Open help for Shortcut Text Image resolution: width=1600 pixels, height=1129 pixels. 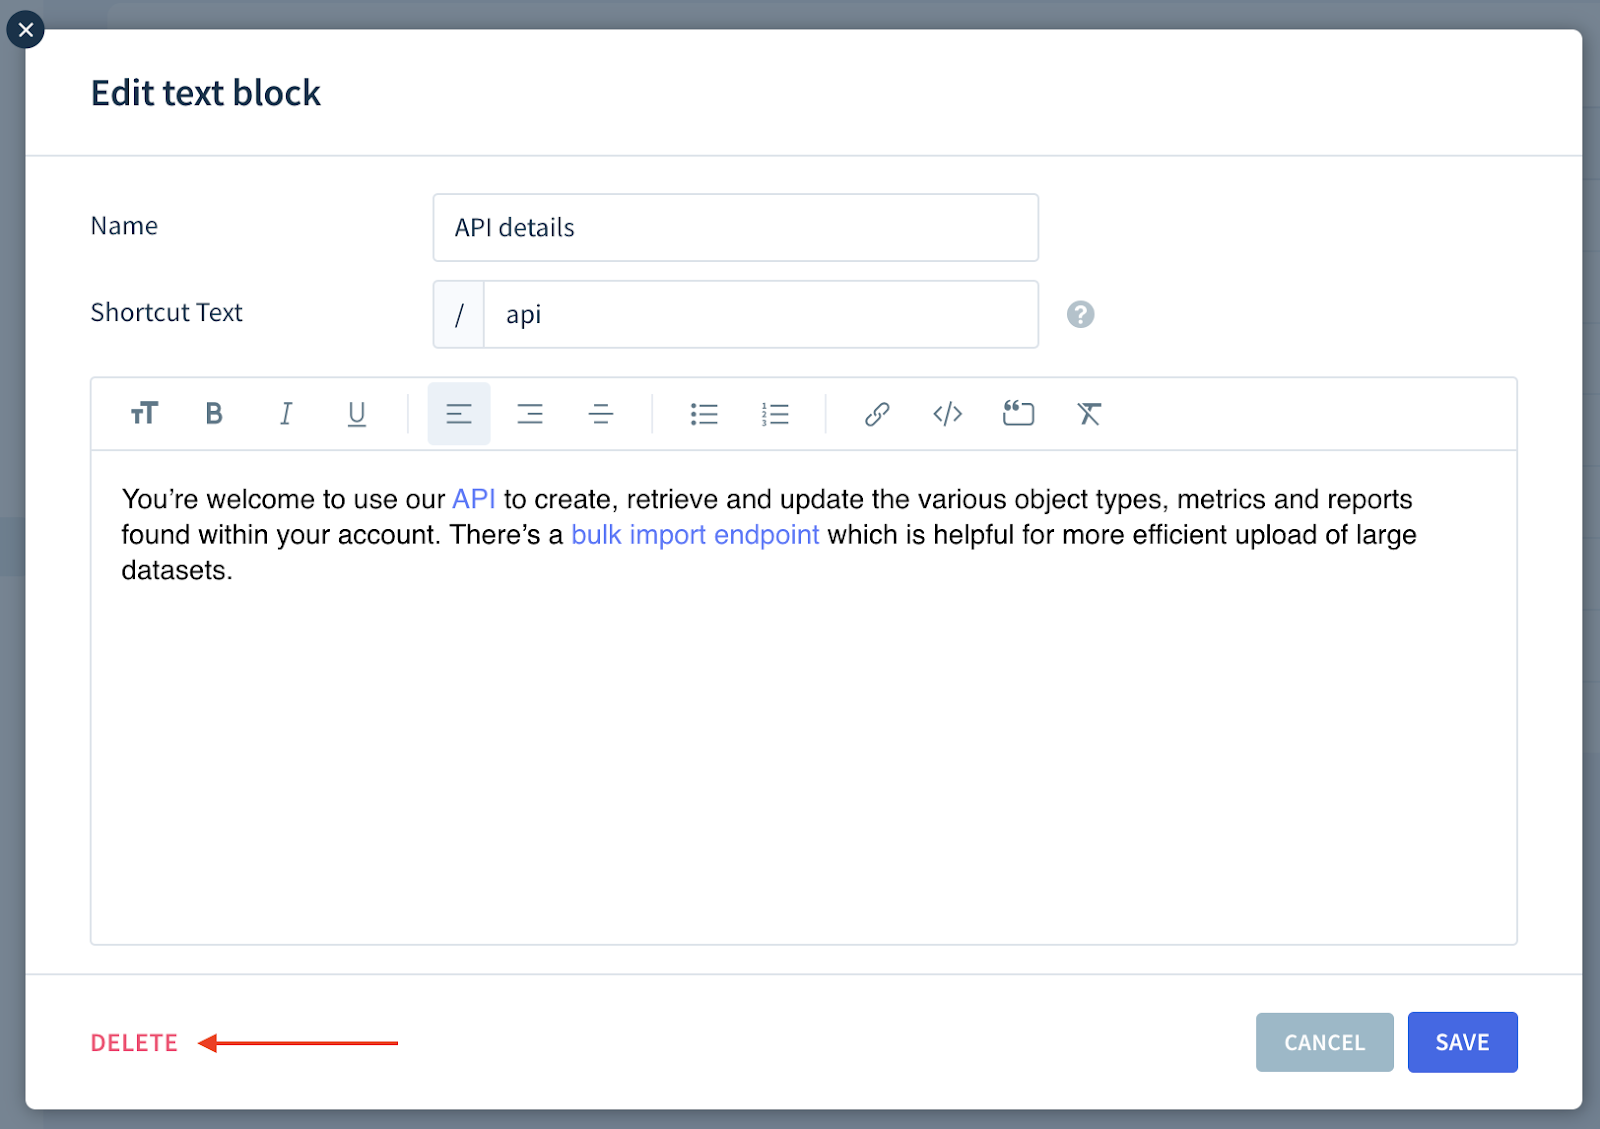tap(1080, 314)
